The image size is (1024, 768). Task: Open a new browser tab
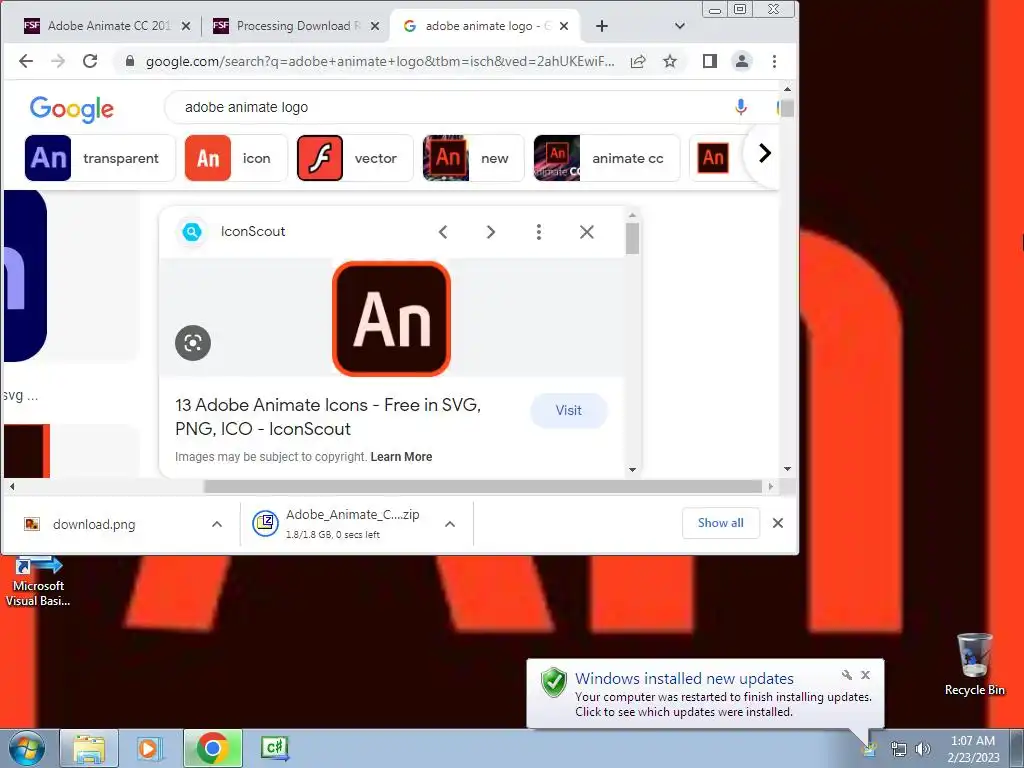pos(602,26)
